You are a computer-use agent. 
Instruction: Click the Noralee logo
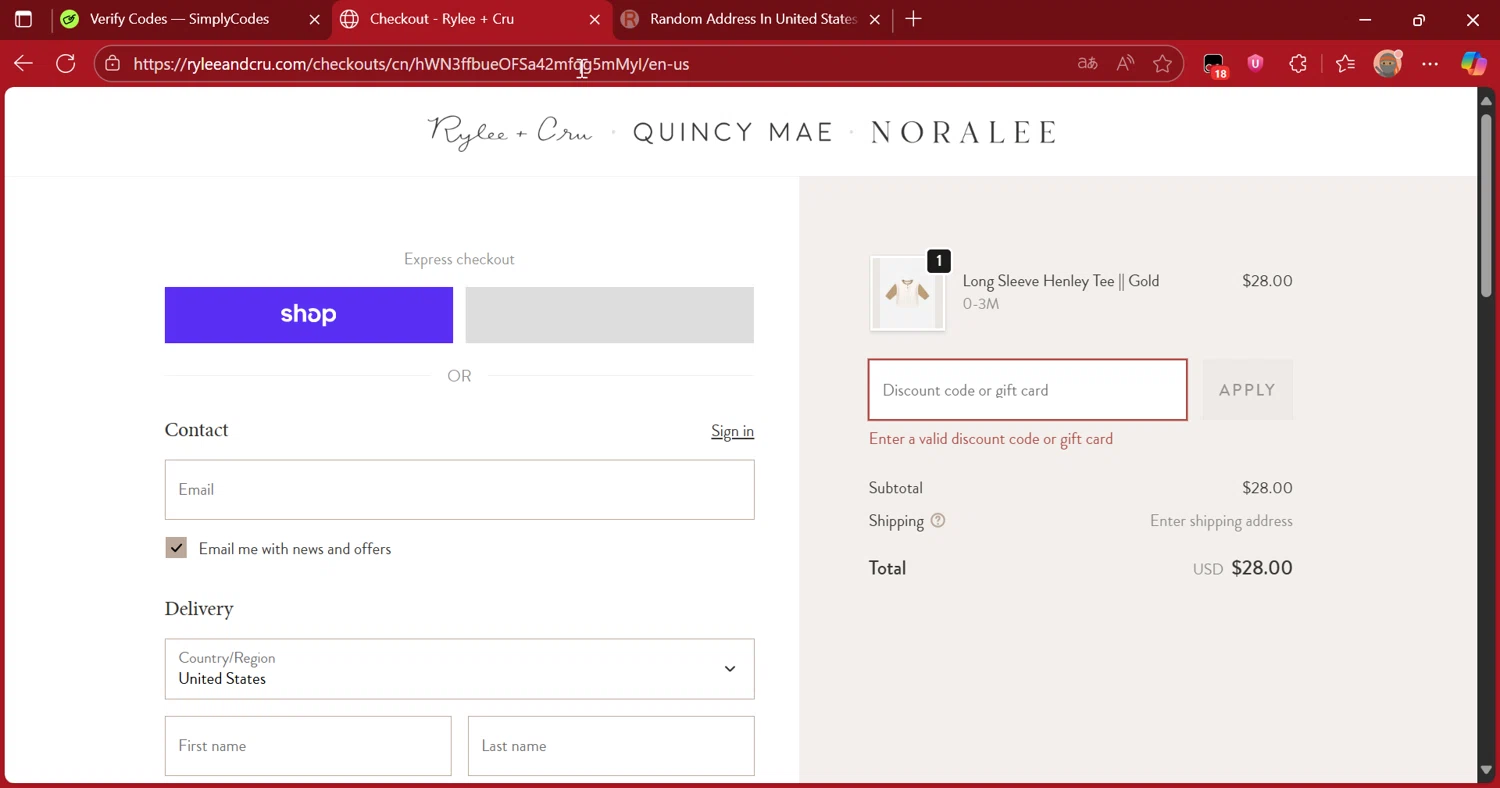[964, 132]
